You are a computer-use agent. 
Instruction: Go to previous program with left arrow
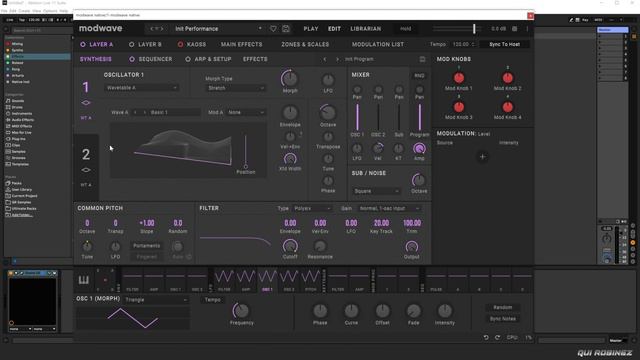tap(325, 60)
